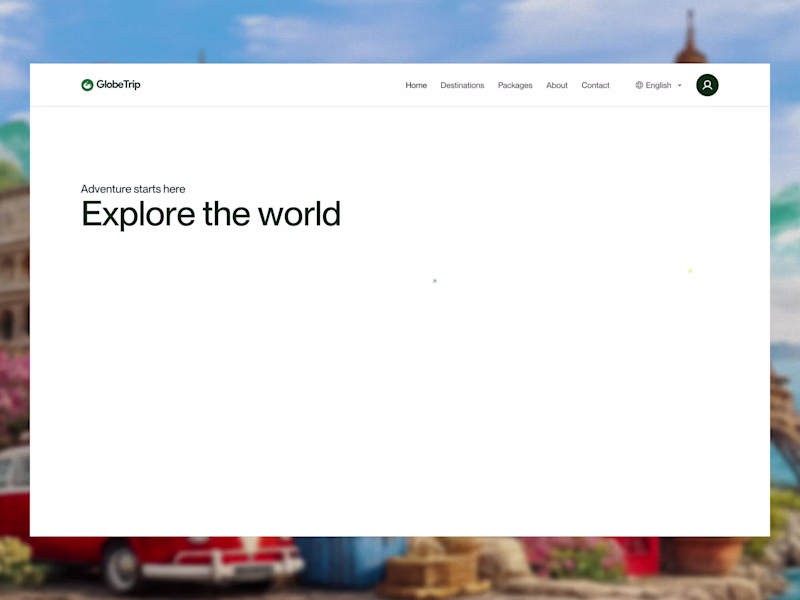Viewport: 800px width, 600px height.
Task: Click the tiny blue sparkle decoration
Action: tap(434, 281)
